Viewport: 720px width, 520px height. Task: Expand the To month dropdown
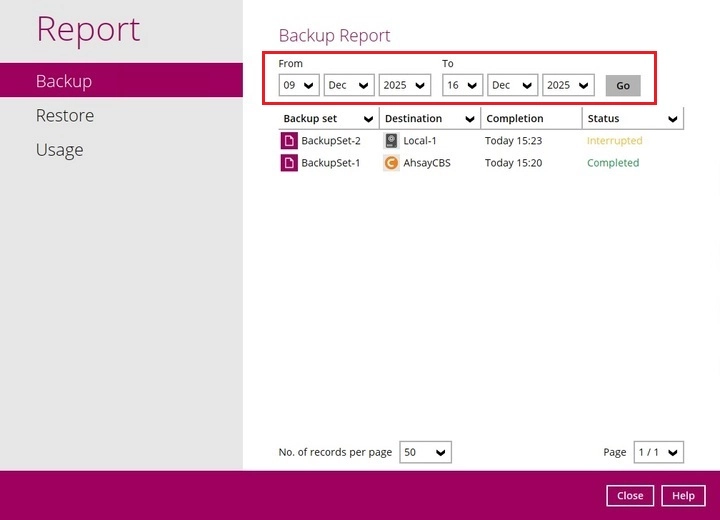coord(513,85)
